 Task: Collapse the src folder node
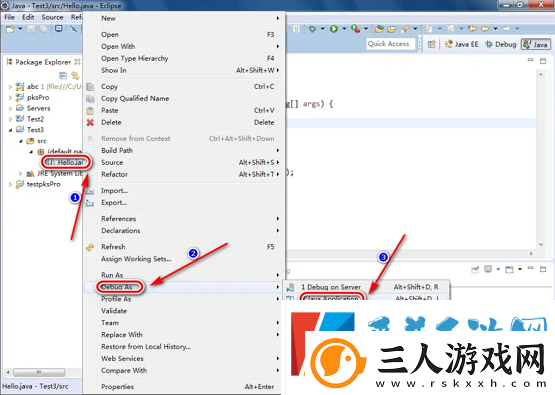pos(21,141)
